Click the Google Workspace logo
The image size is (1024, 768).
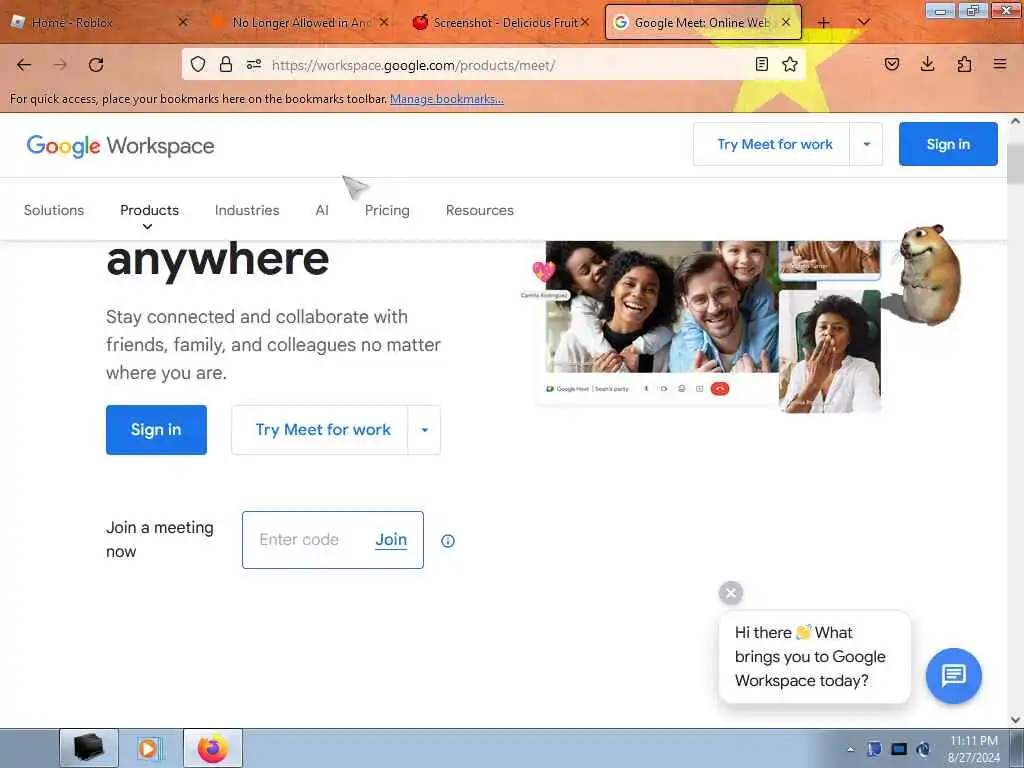120,146
